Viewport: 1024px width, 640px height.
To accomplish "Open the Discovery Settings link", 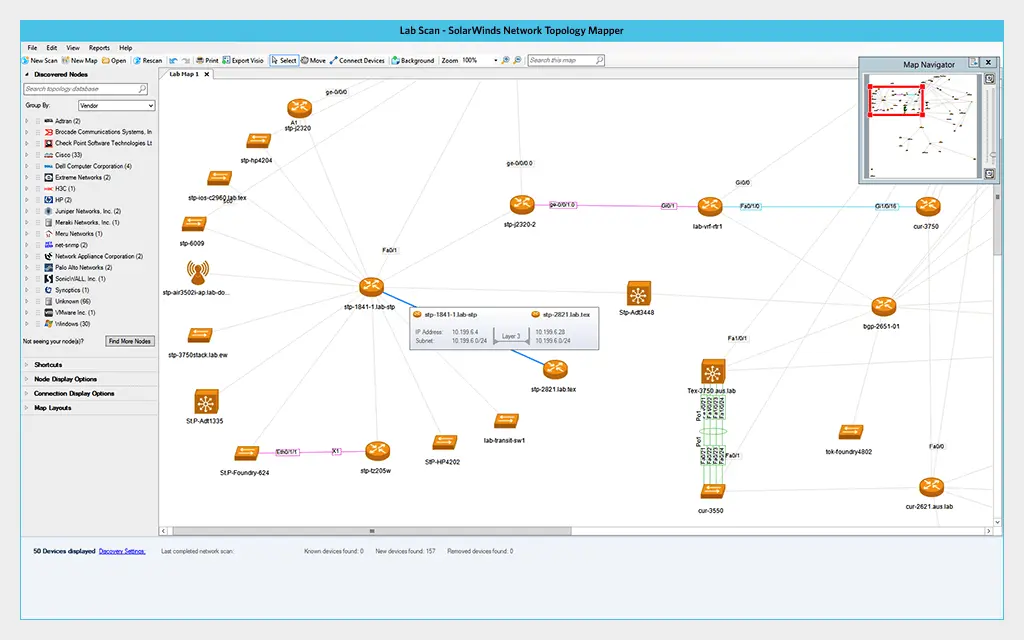I will 121,549.
